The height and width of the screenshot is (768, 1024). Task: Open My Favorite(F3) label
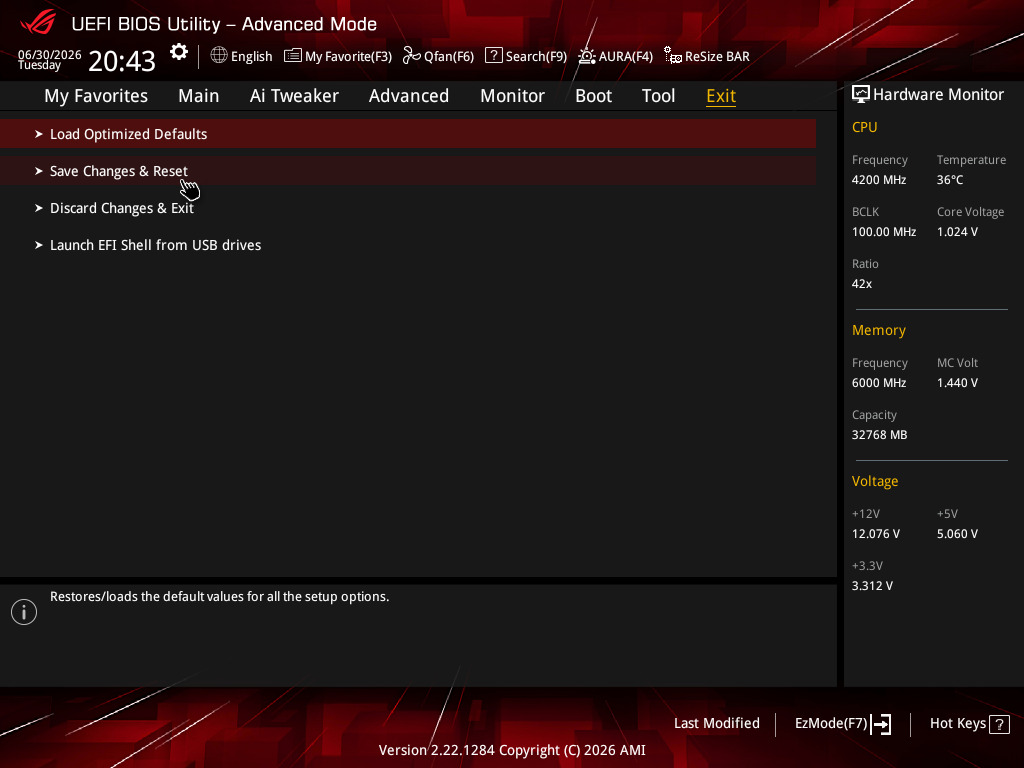(348, 57)
